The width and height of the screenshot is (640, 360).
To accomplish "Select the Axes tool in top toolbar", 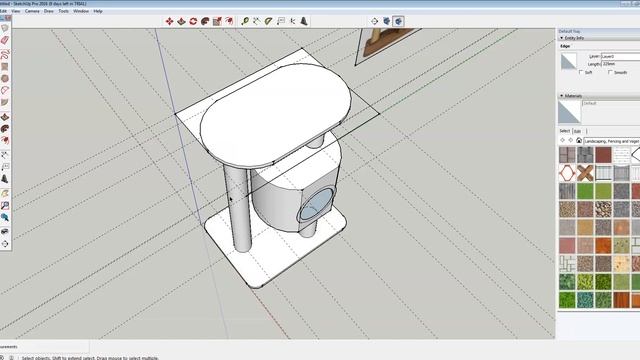I will (292, 21).
